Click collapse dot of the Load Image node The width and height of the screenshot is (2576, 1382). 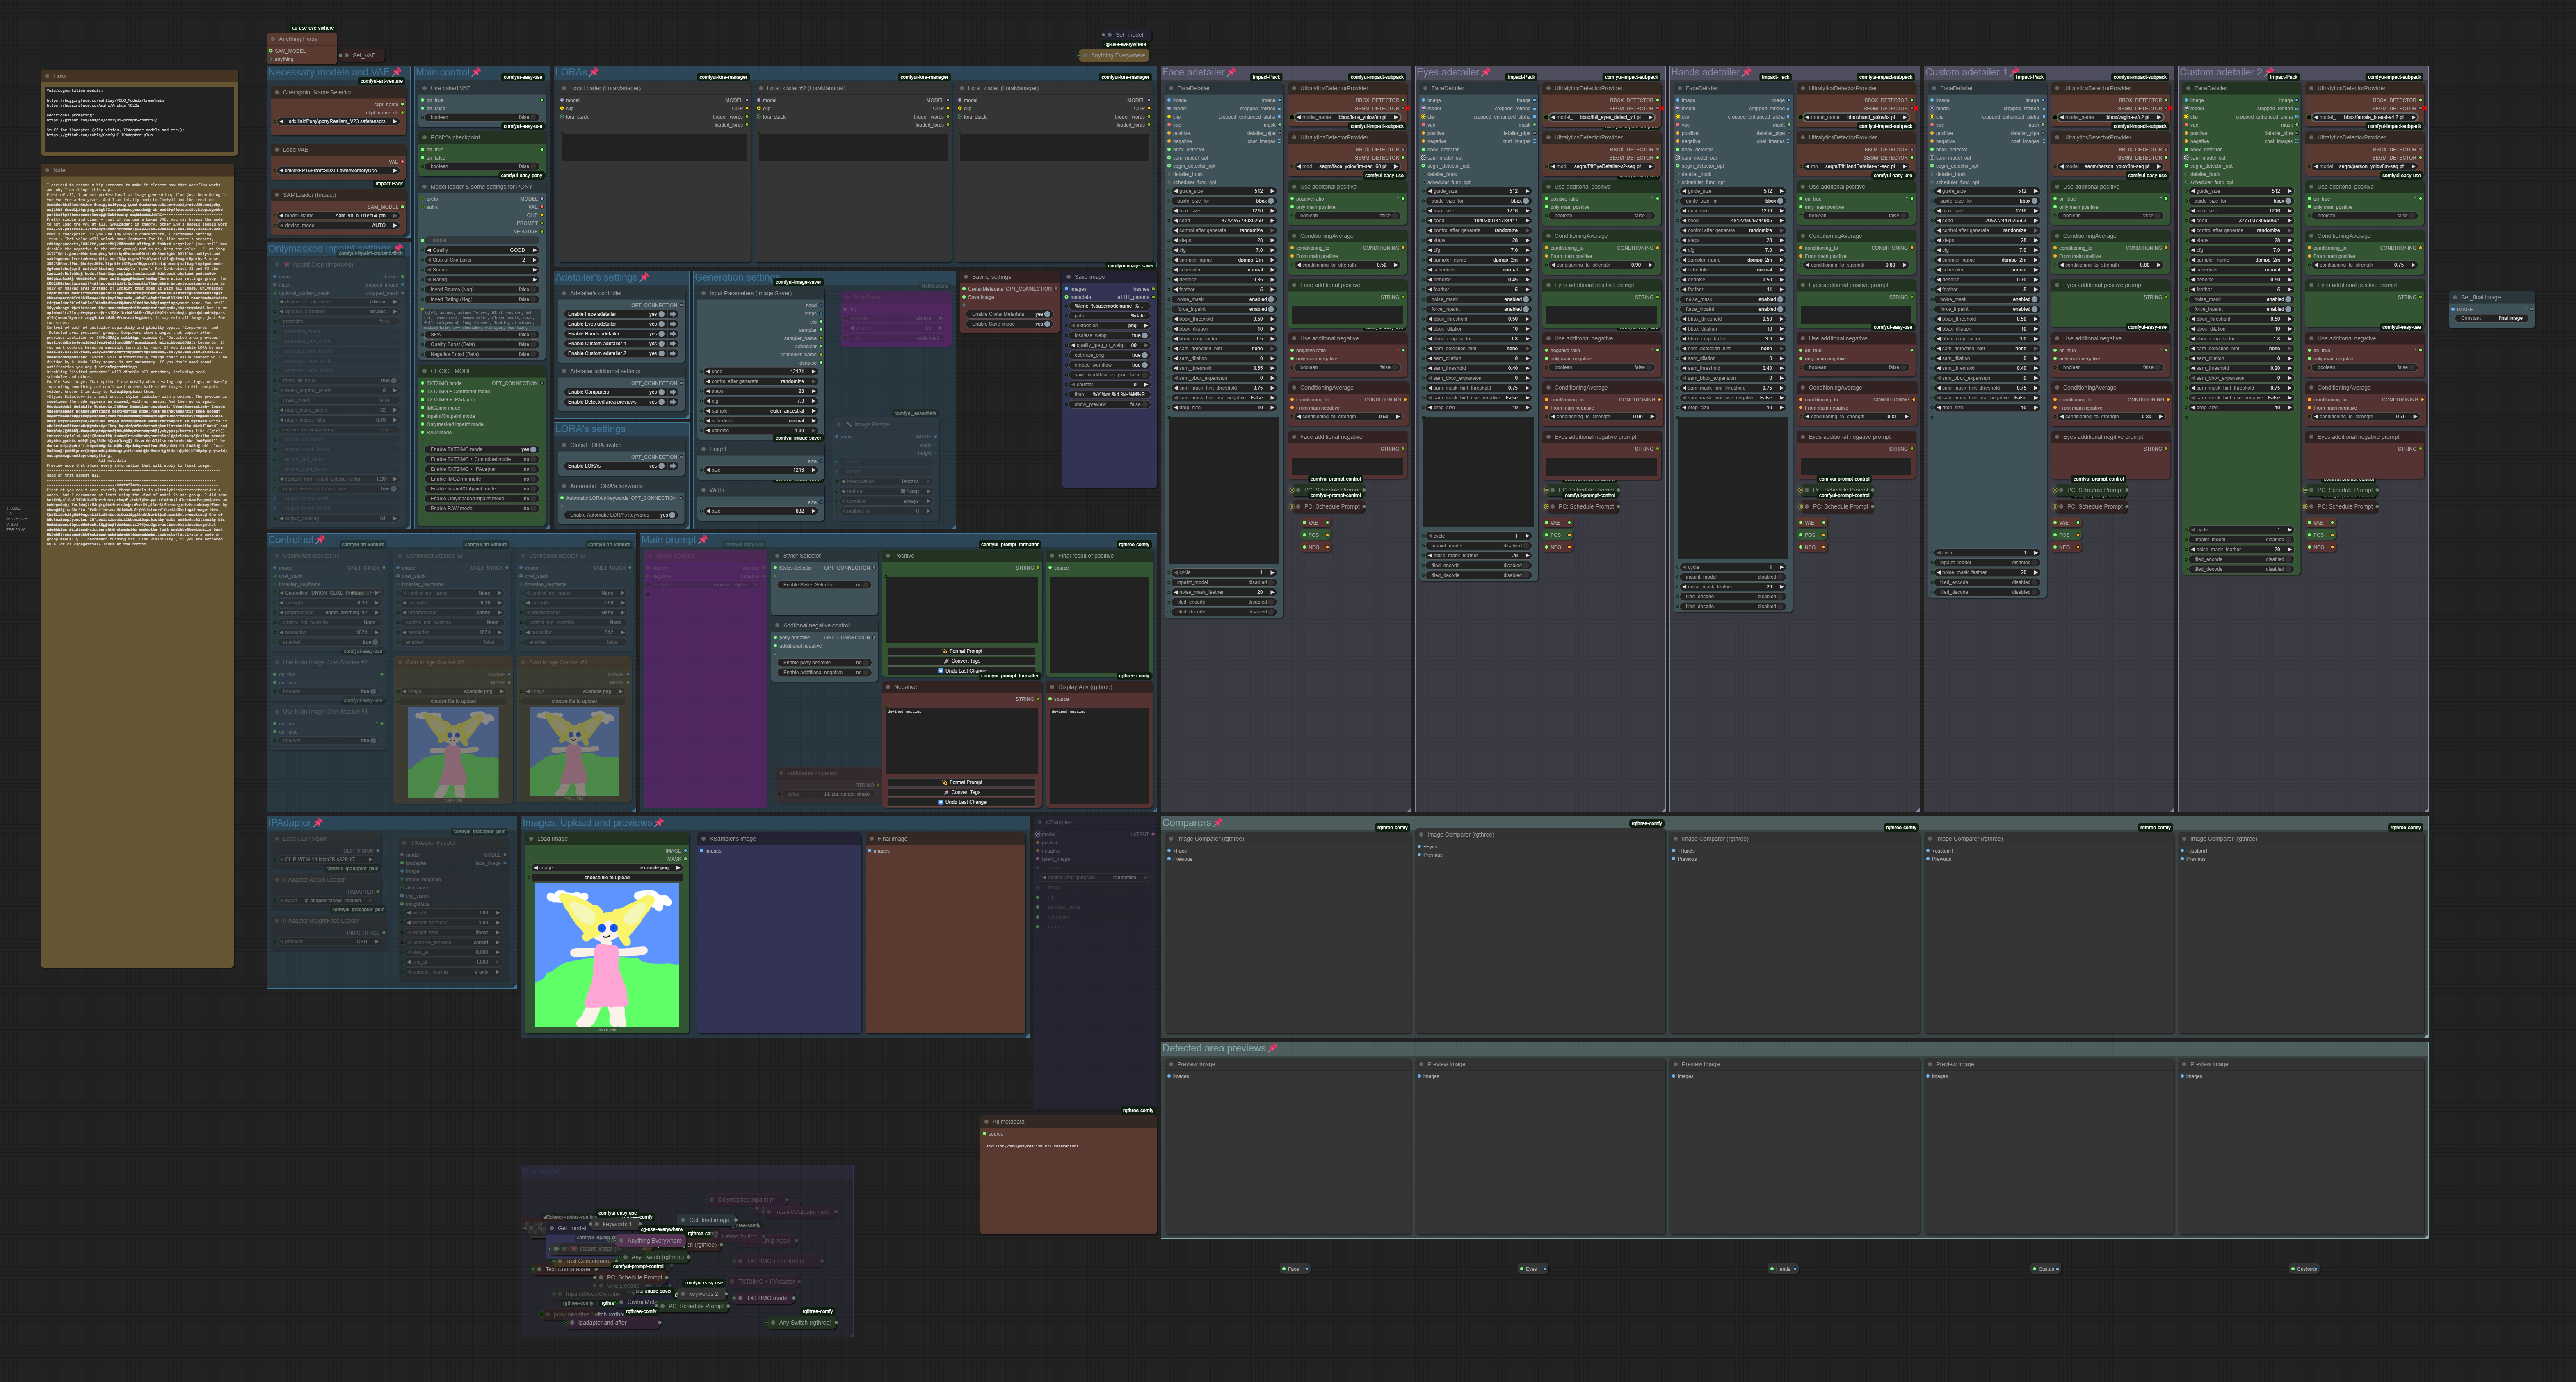pos(531,839)
